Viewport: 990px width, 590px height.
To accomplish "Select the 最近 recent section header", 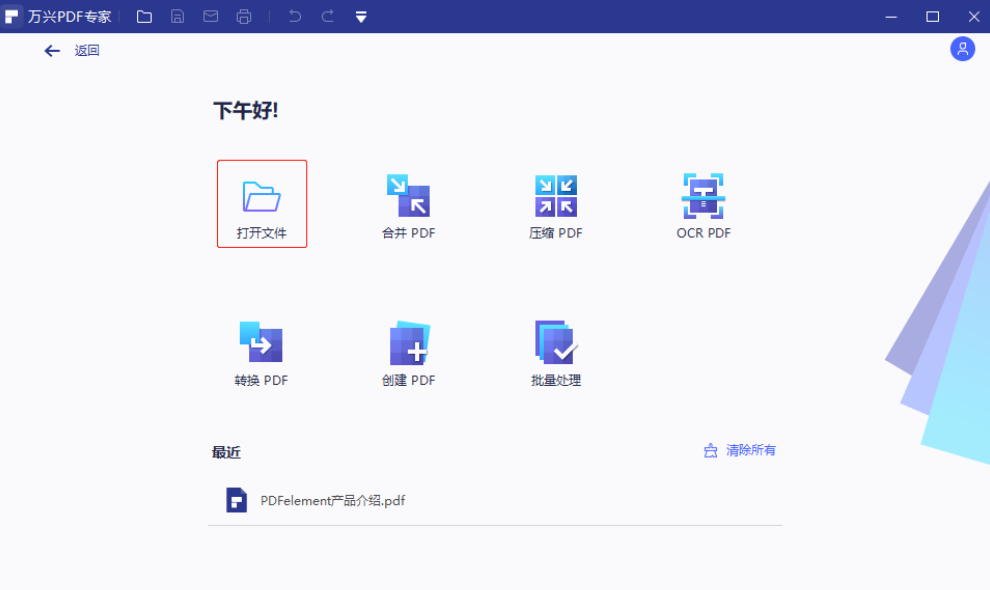I will pyautogui.click(x=226, y=452).
